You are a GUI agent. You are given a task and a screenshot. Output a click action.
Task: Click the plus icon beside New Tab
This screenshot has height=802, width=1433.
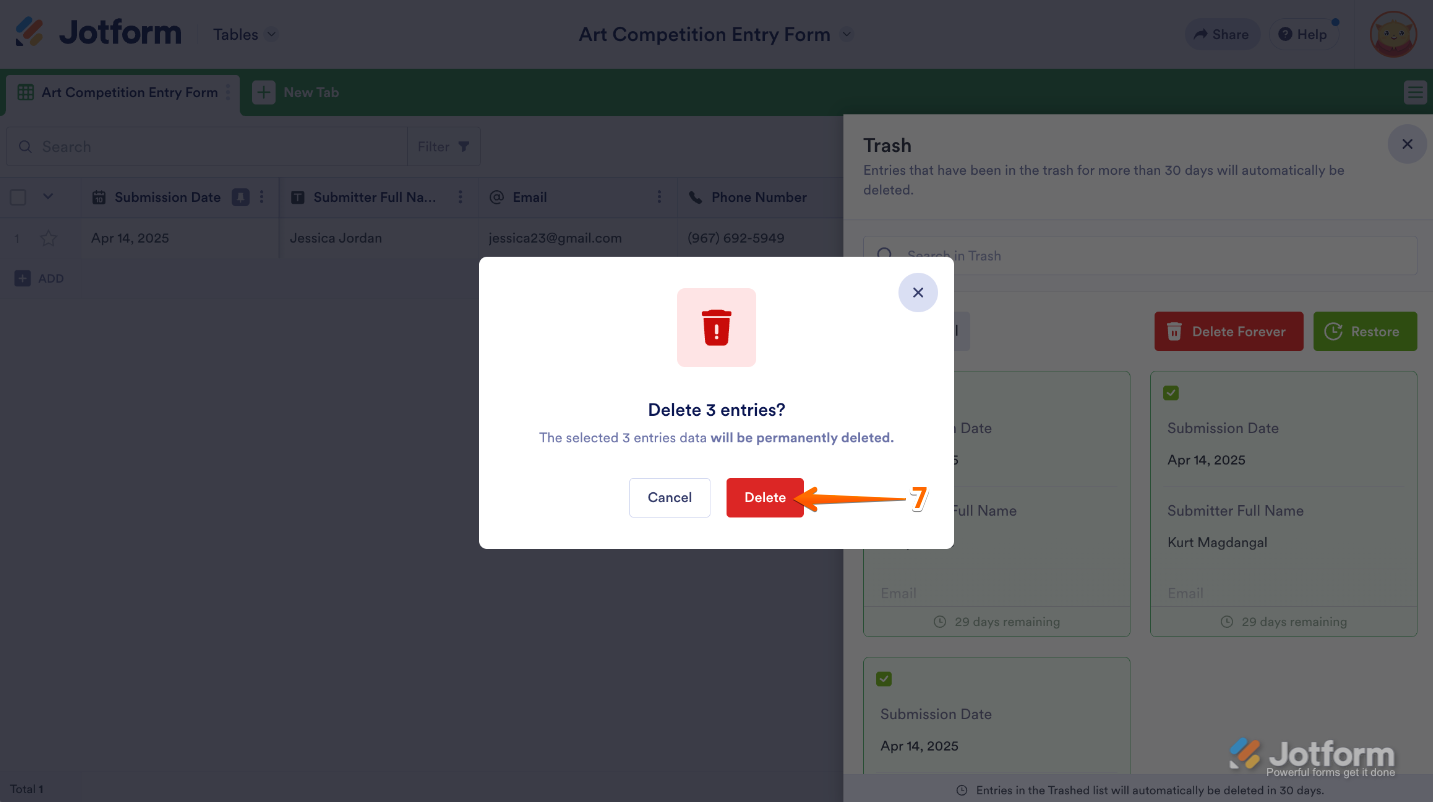(x=263, y=92)
